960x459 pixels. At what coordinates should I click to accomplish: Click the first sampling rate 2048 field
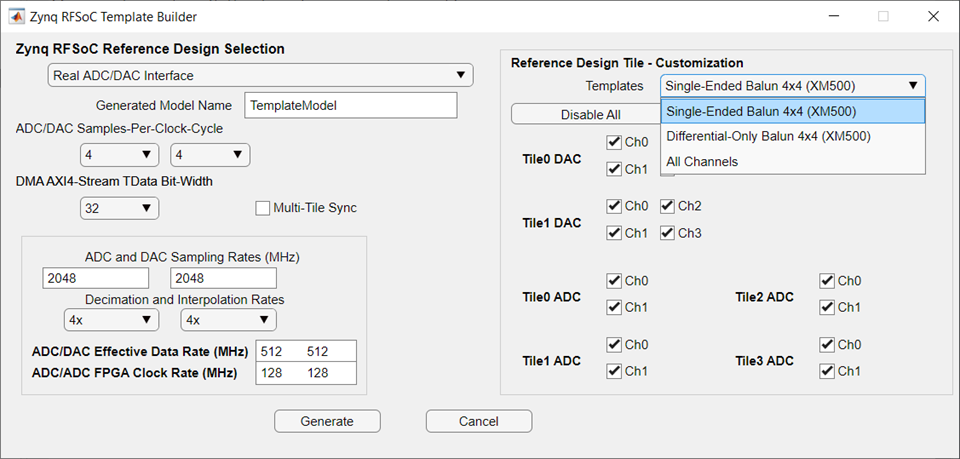click(96, 278)
